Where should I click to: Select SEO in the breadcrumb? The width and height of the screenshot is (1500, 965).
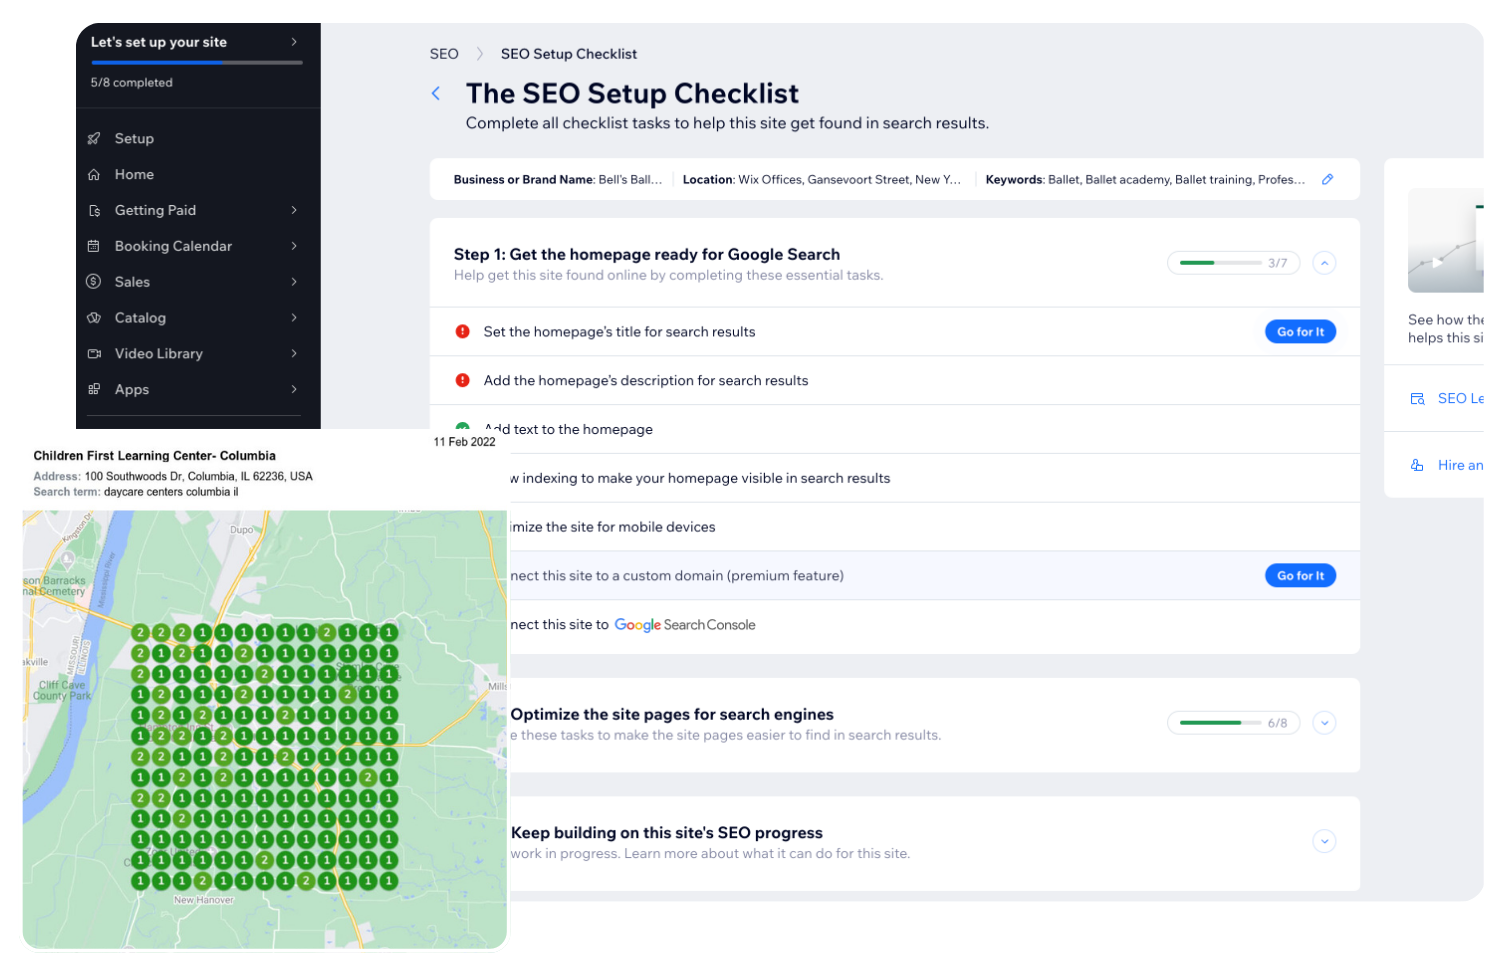tap(444, 54)
